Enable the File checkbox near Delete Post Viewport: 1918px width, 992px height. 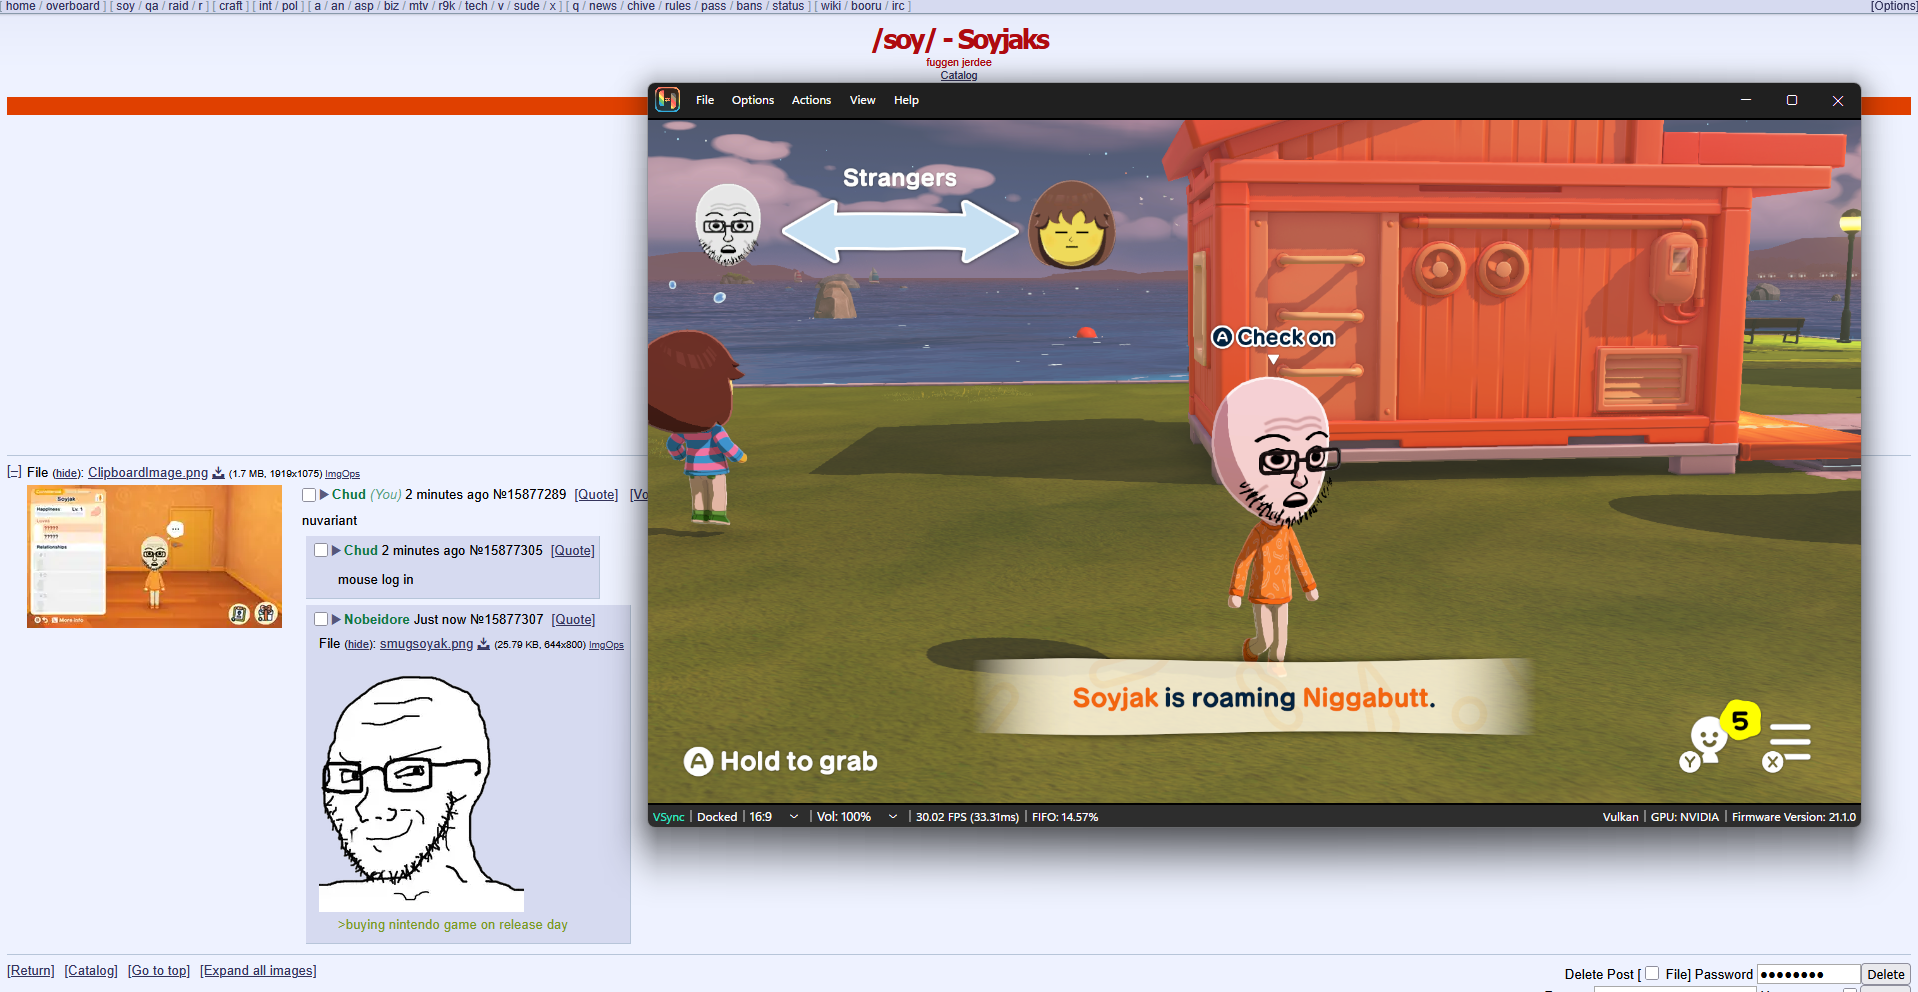[1652, 974]
